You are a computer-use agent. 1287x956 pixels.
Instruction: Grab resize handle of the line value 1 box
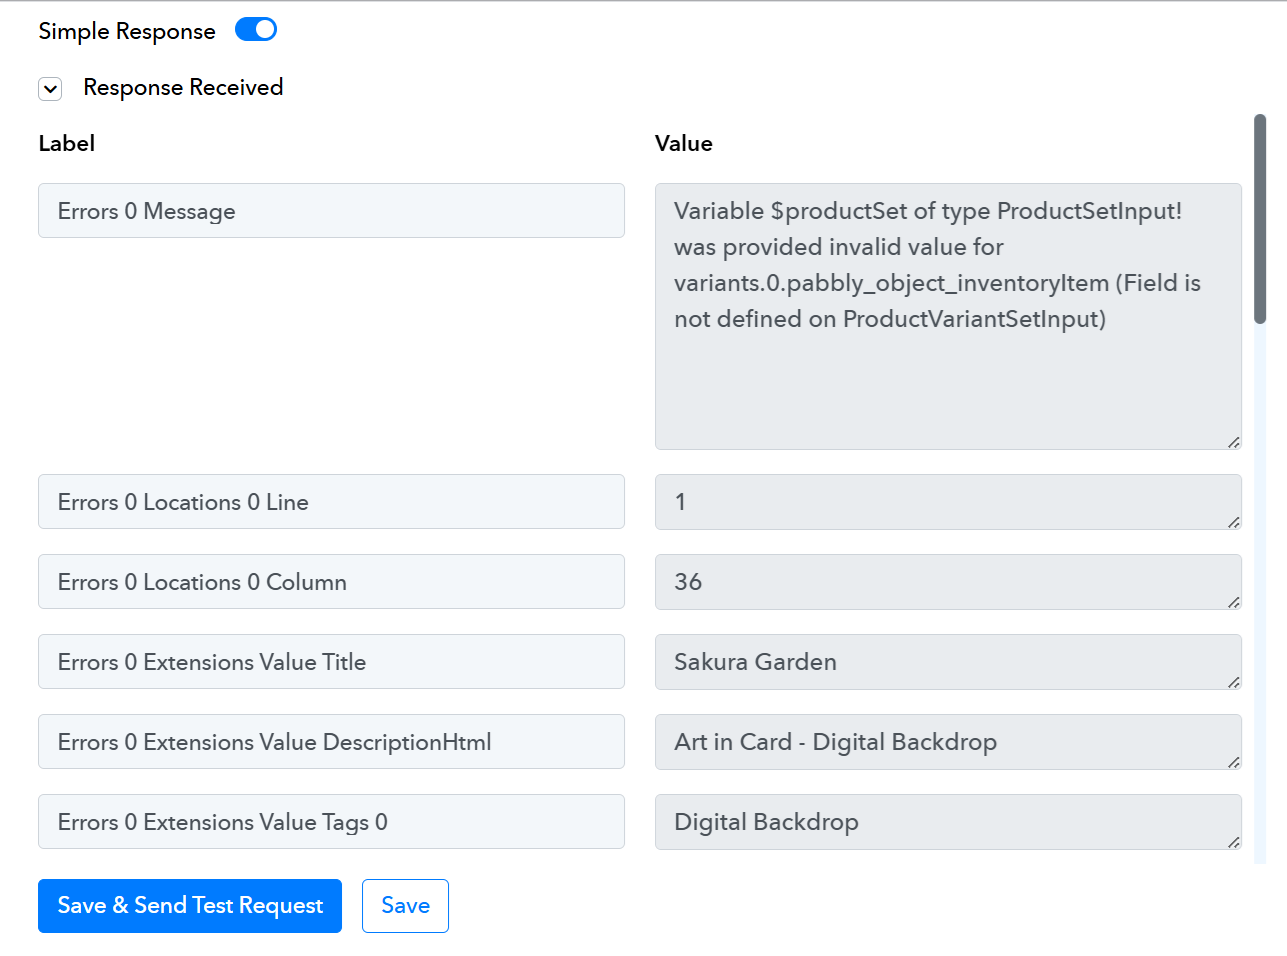(1233, 522)
